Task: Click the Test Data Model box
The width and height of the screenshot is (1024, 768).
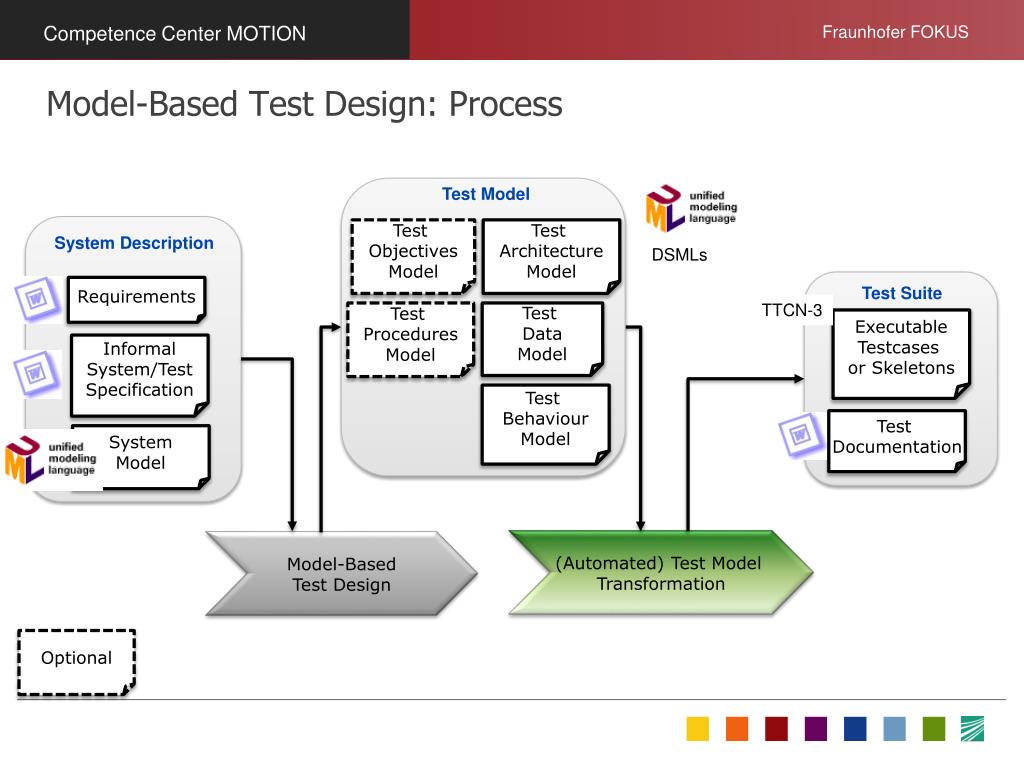Action: [542, 339]
